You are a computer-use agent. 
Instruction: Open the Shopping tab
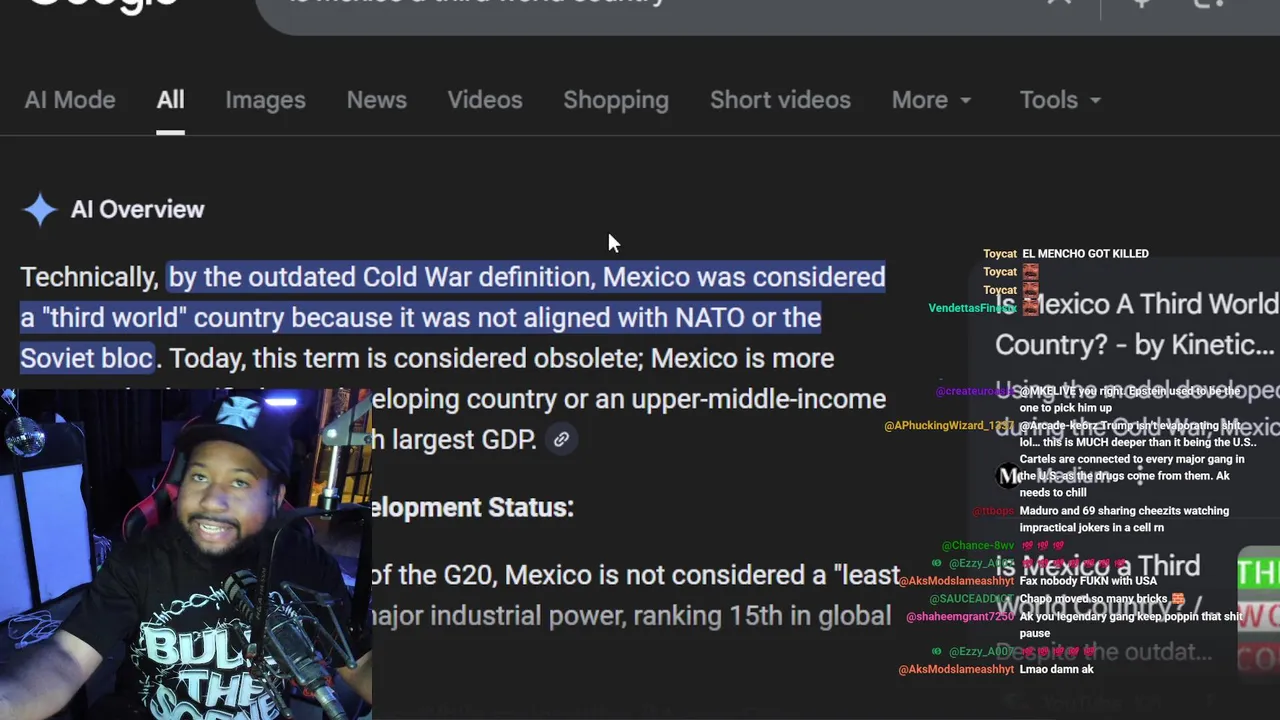616,100
